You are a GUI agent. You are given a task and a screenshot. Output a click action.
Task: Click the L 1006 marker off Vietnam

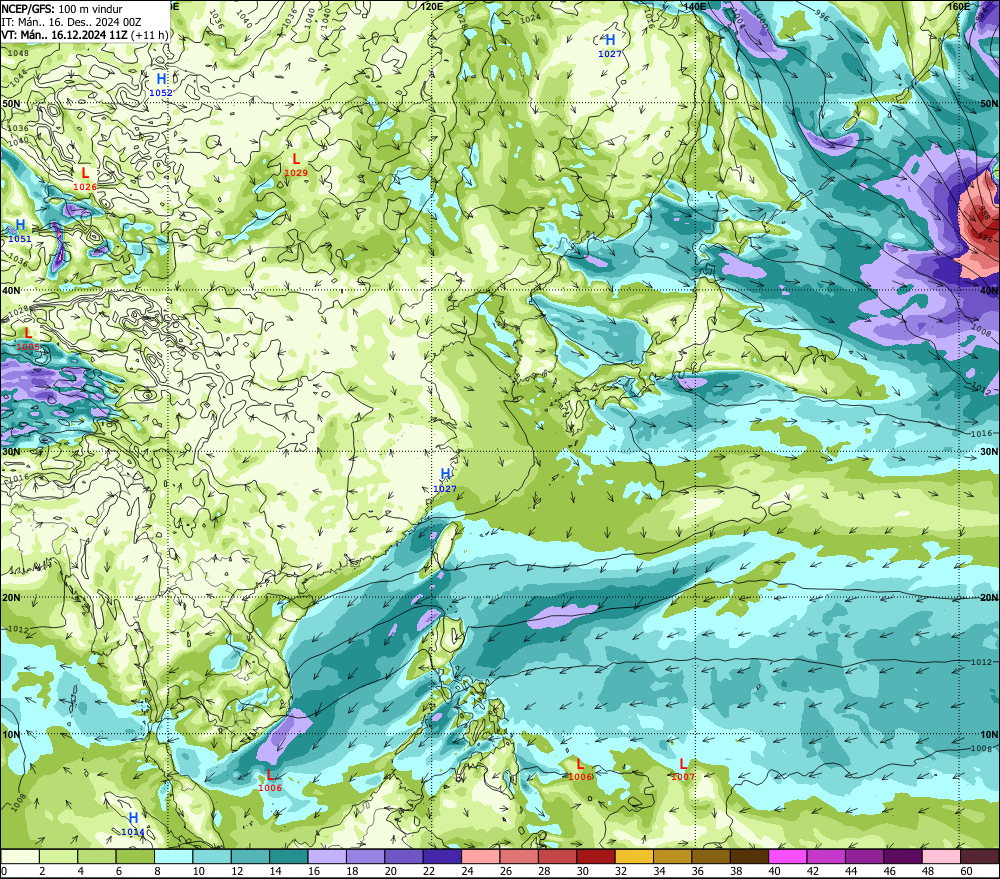(x=270, y=780)
